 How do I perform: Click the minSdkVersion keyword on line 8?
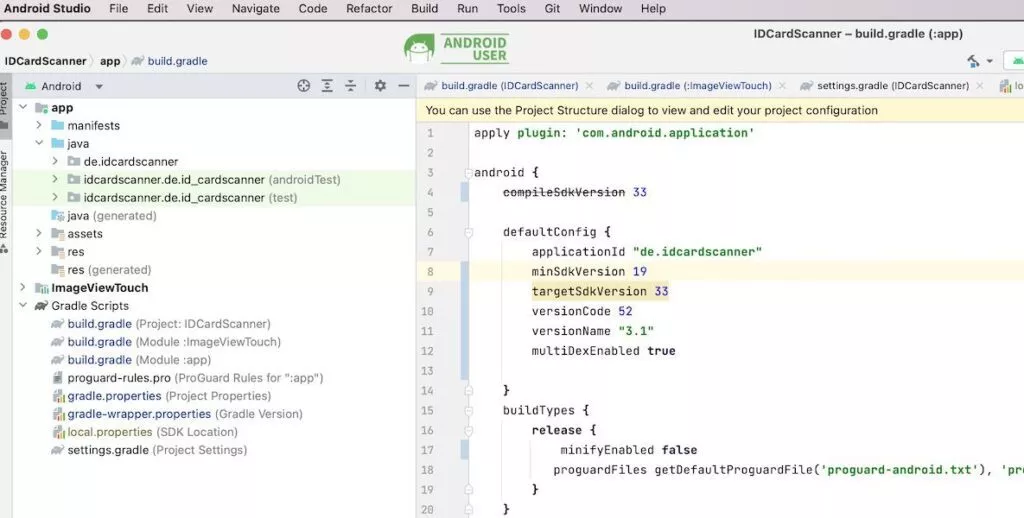point(578,271)
